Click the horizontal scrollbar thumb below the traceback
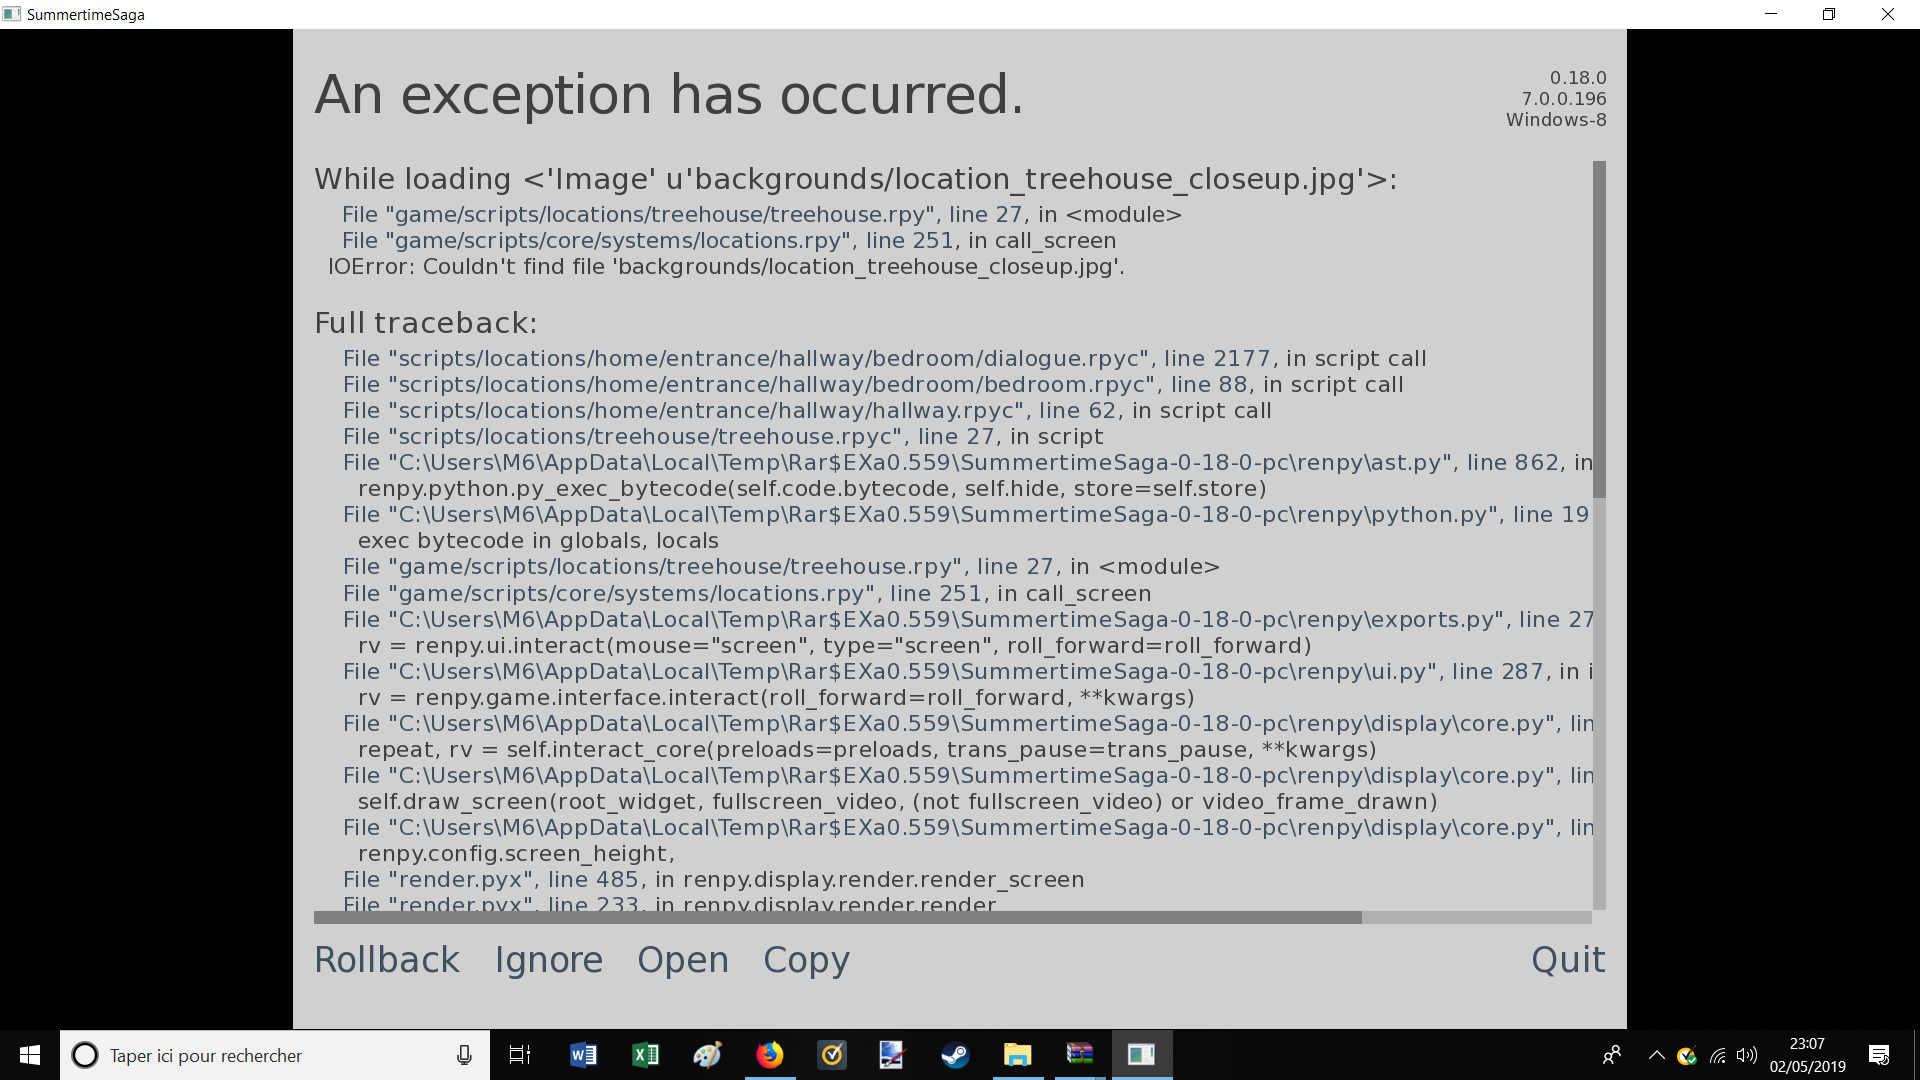This screenshot has height=1080, width=1920. click(x=838, y=917)
